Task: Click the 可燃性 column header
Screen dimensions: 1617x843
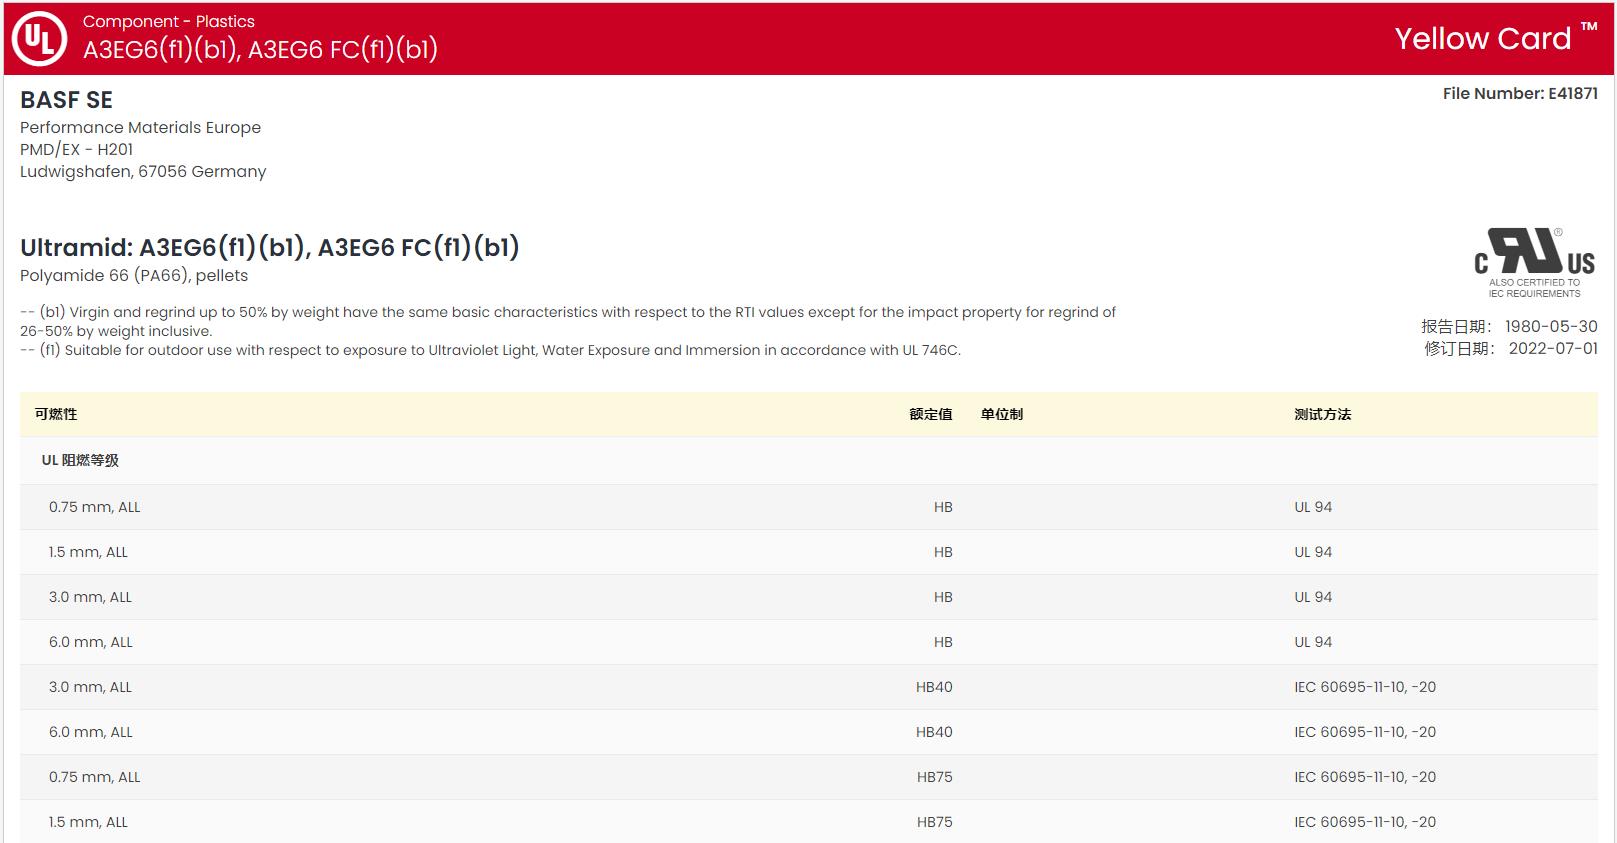Action: coord(56,414)
